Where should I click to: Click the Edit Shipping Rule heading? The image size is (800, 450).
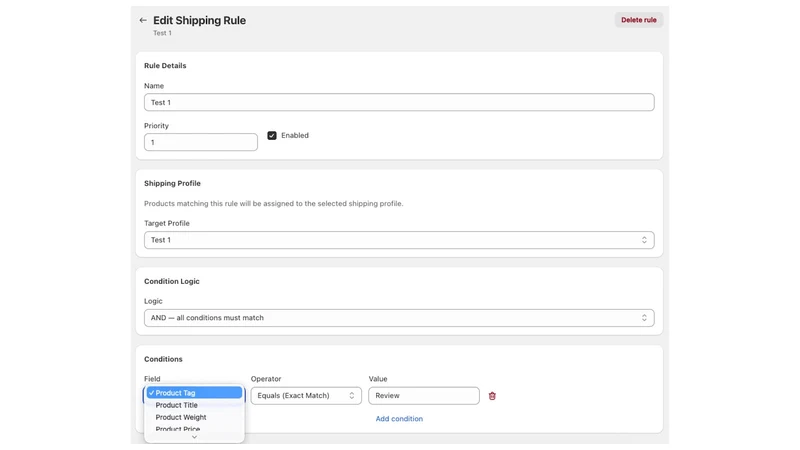[x=199, y=20]
